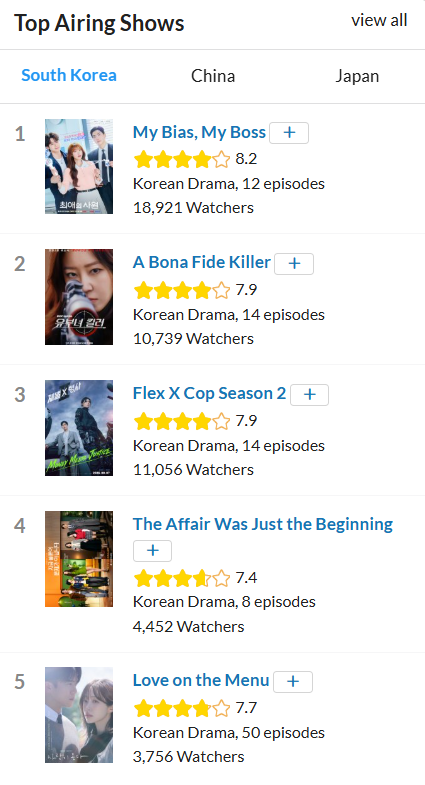Open The Affair Was Just the Beginning
The width and height of the screenshot is (425, 785).
coord(263,524)
